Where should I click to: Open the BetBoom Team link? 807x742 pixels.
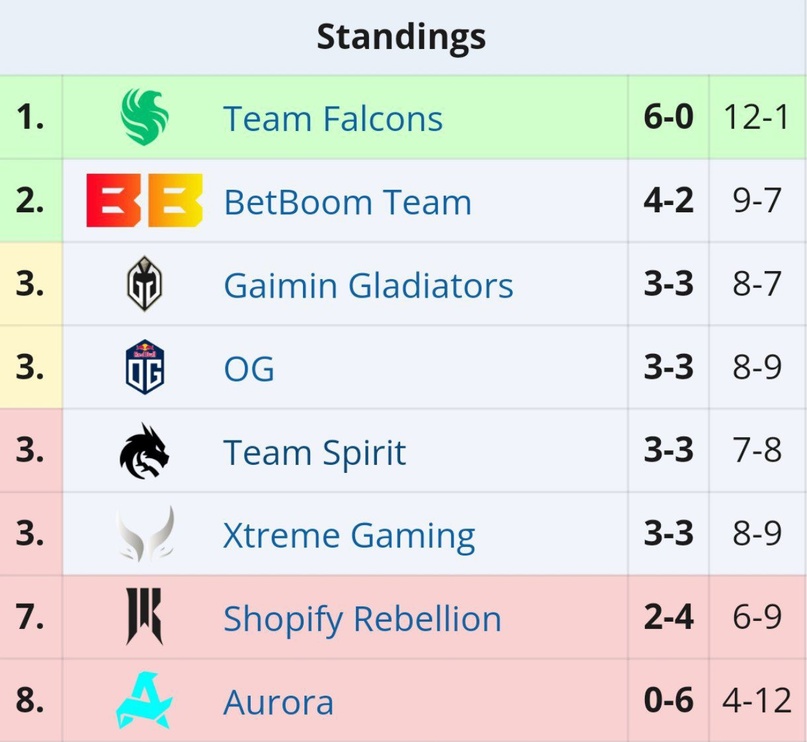347,202
